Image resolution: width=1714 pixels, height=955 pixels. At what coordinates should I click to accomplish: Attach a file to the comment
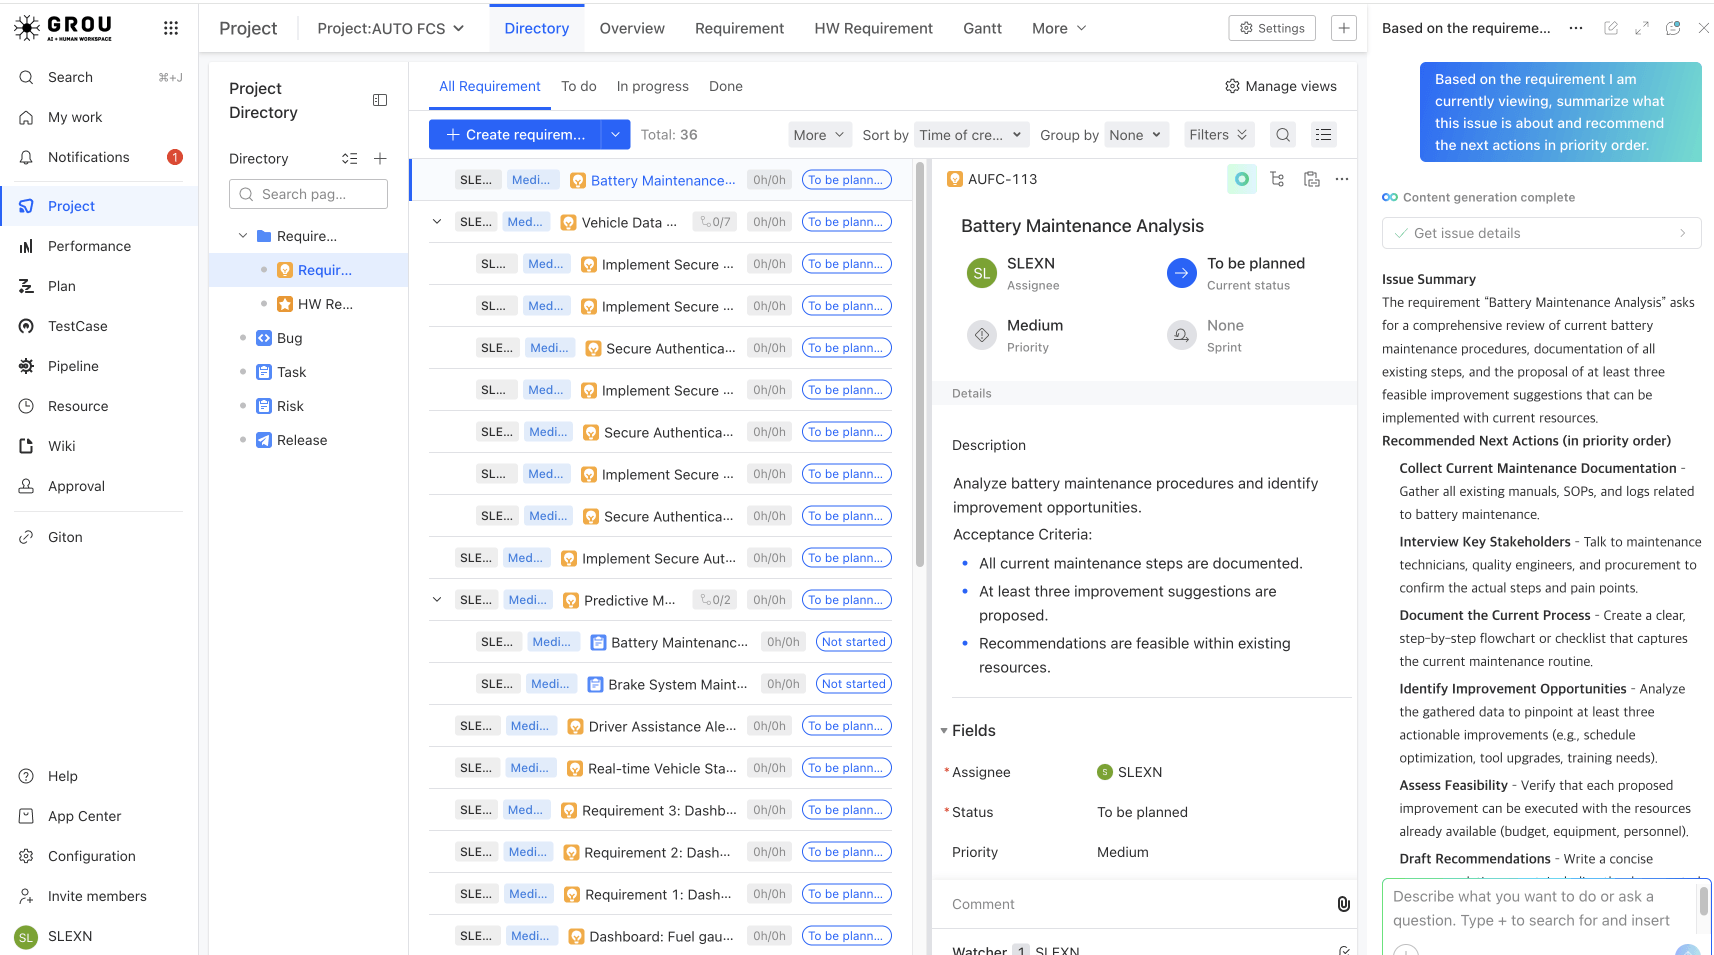pos(1343,904)
